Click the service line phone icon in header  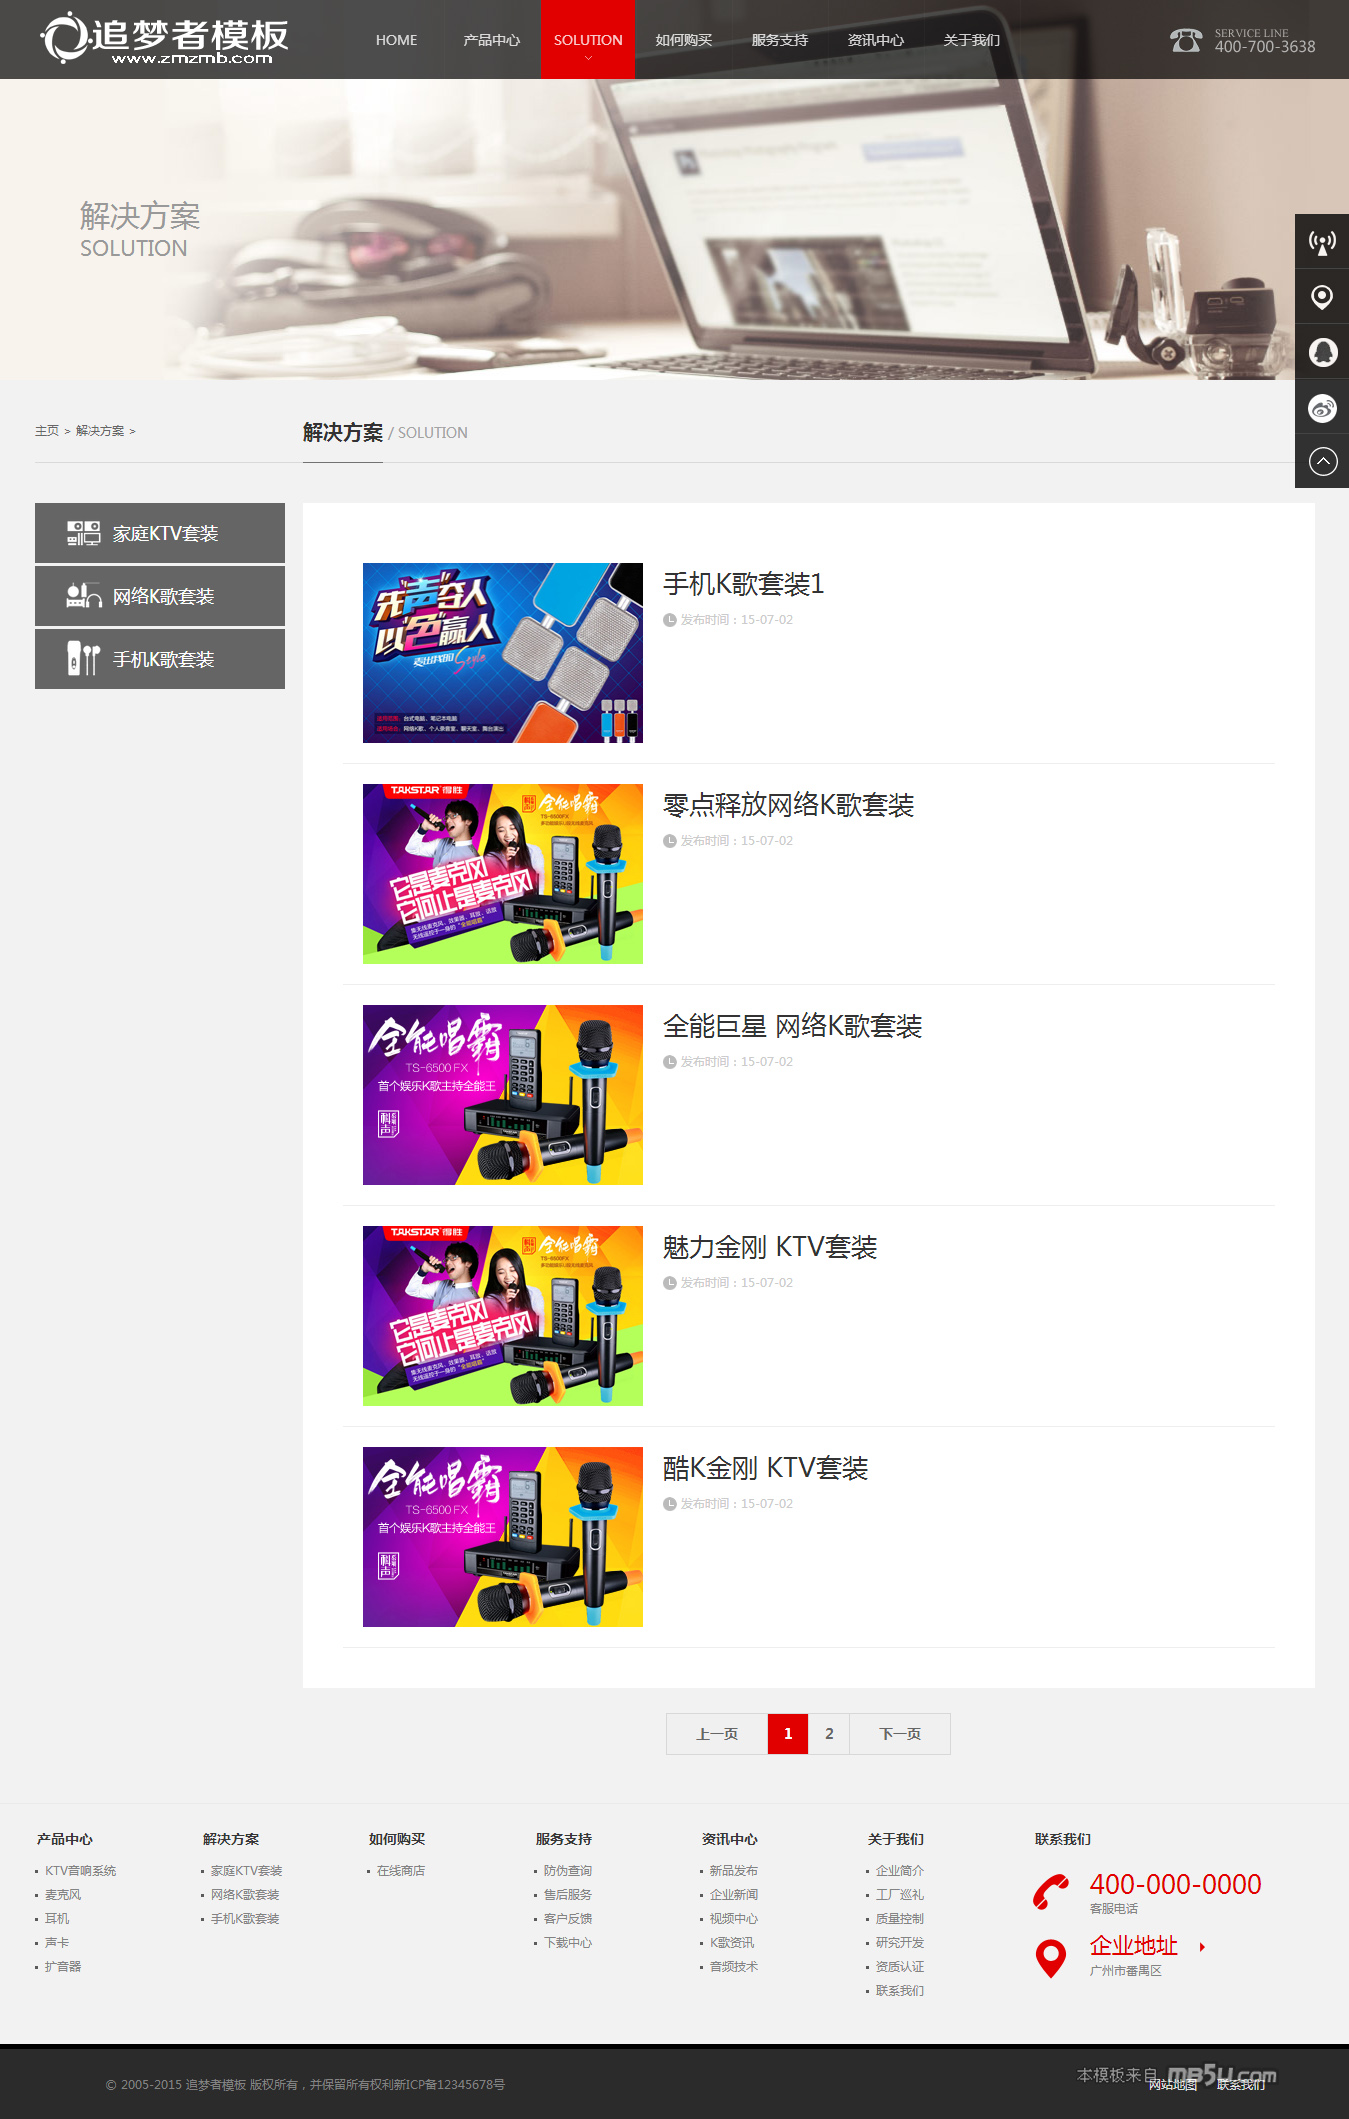1186,40
